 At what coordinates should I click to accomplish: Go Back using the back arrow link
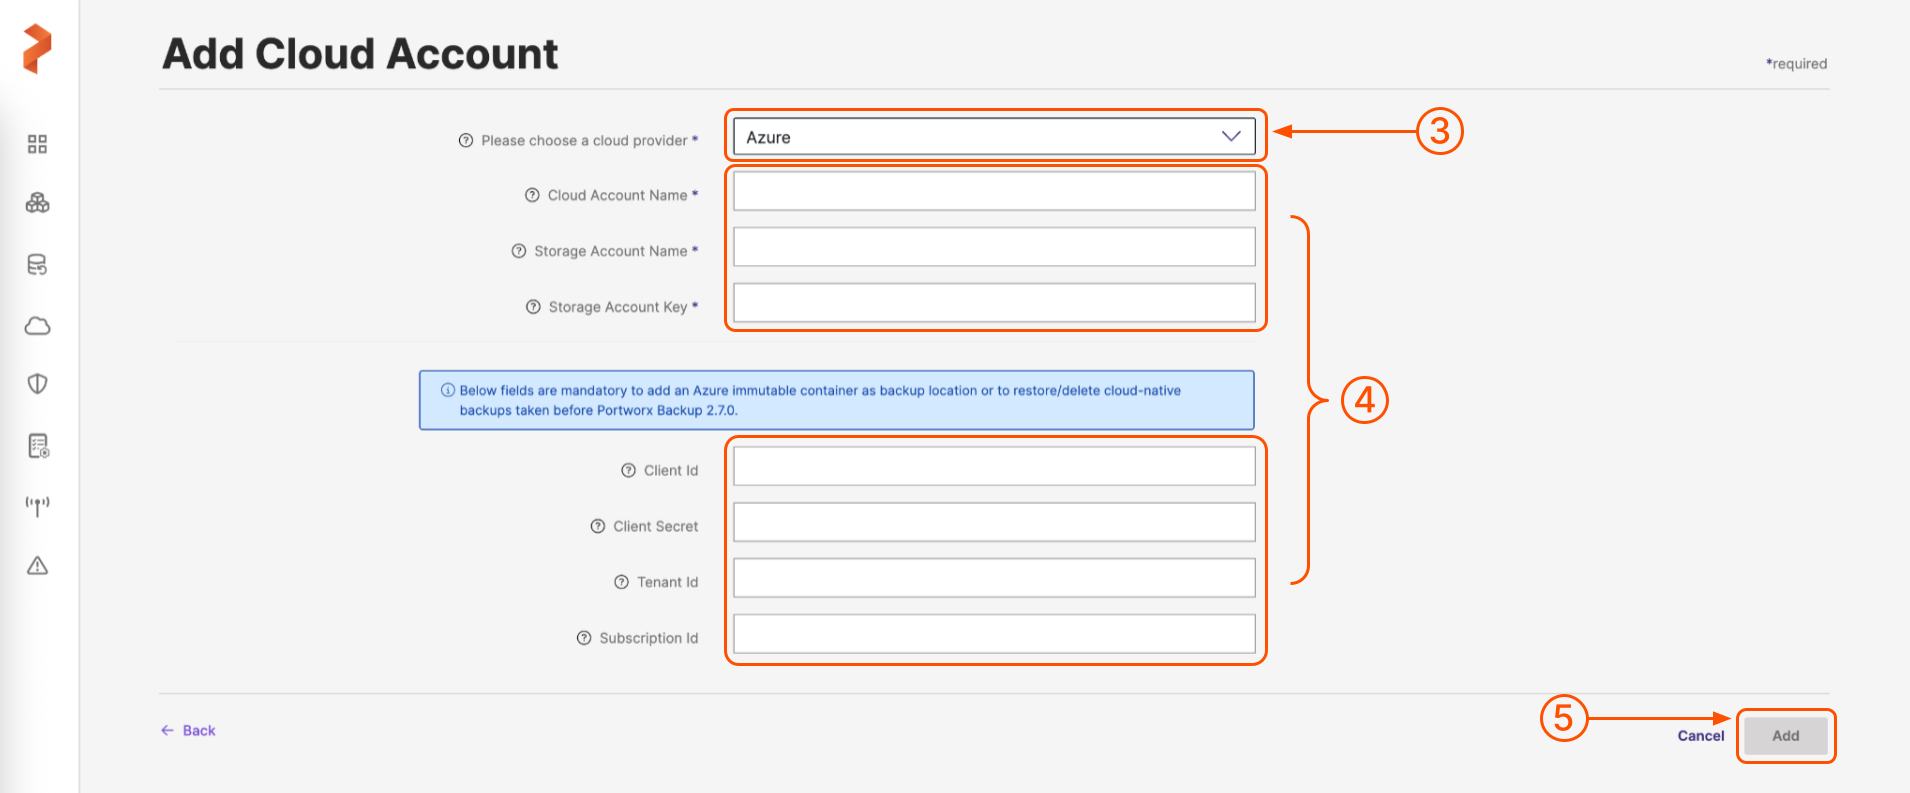pos(189,731)
